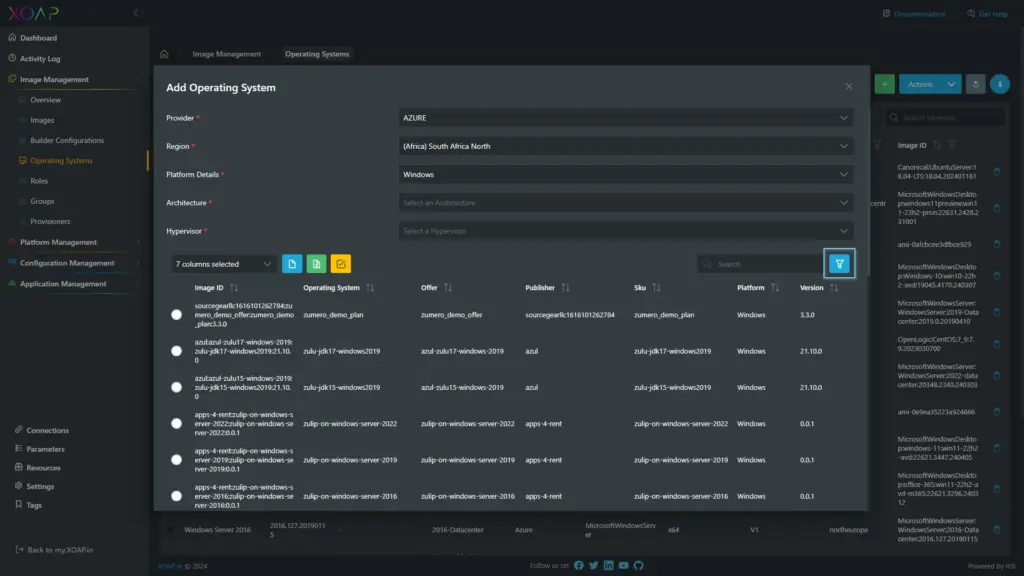Click the breadcrumb home icon
Image resolution: width=1024 pixels, height=576 pixels.
[164, 54]
